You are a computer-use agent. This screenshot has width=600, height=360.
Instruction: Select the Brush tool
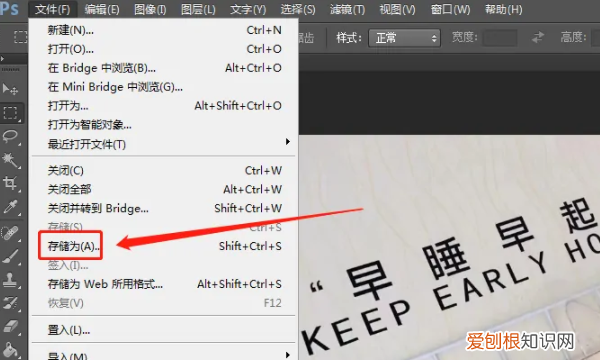(x=10, y=256)
